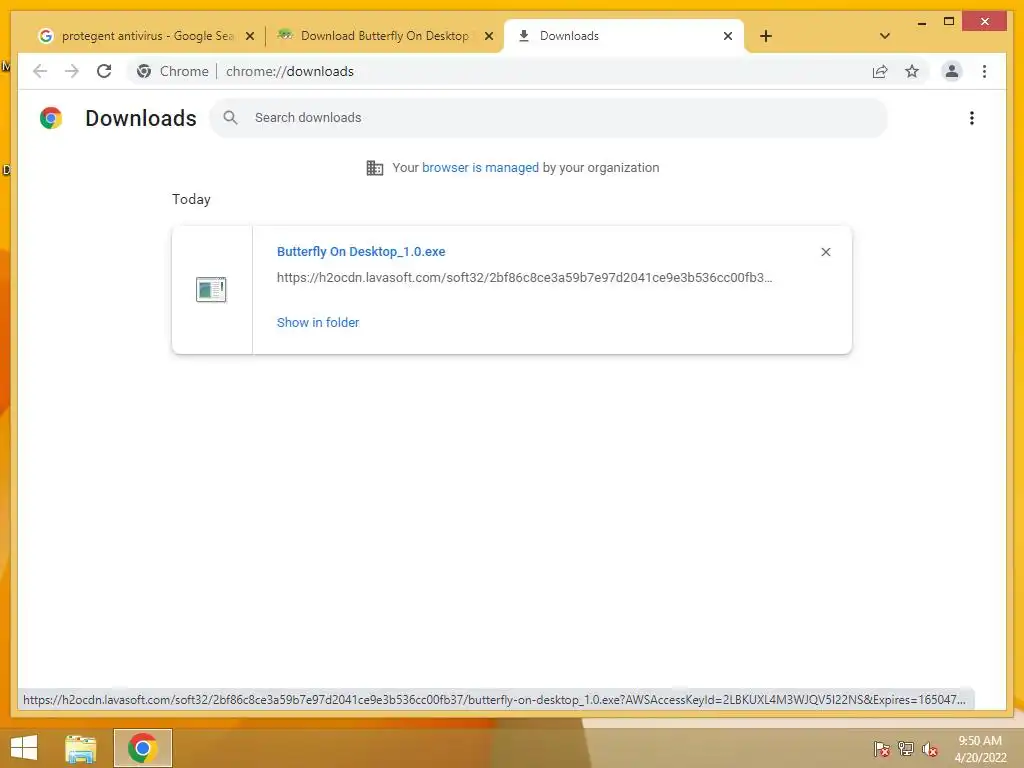Expand the tab search chevron
The width and height of the screenshot is (1024, 768).
pyautogui.click(x=885, y=36)
